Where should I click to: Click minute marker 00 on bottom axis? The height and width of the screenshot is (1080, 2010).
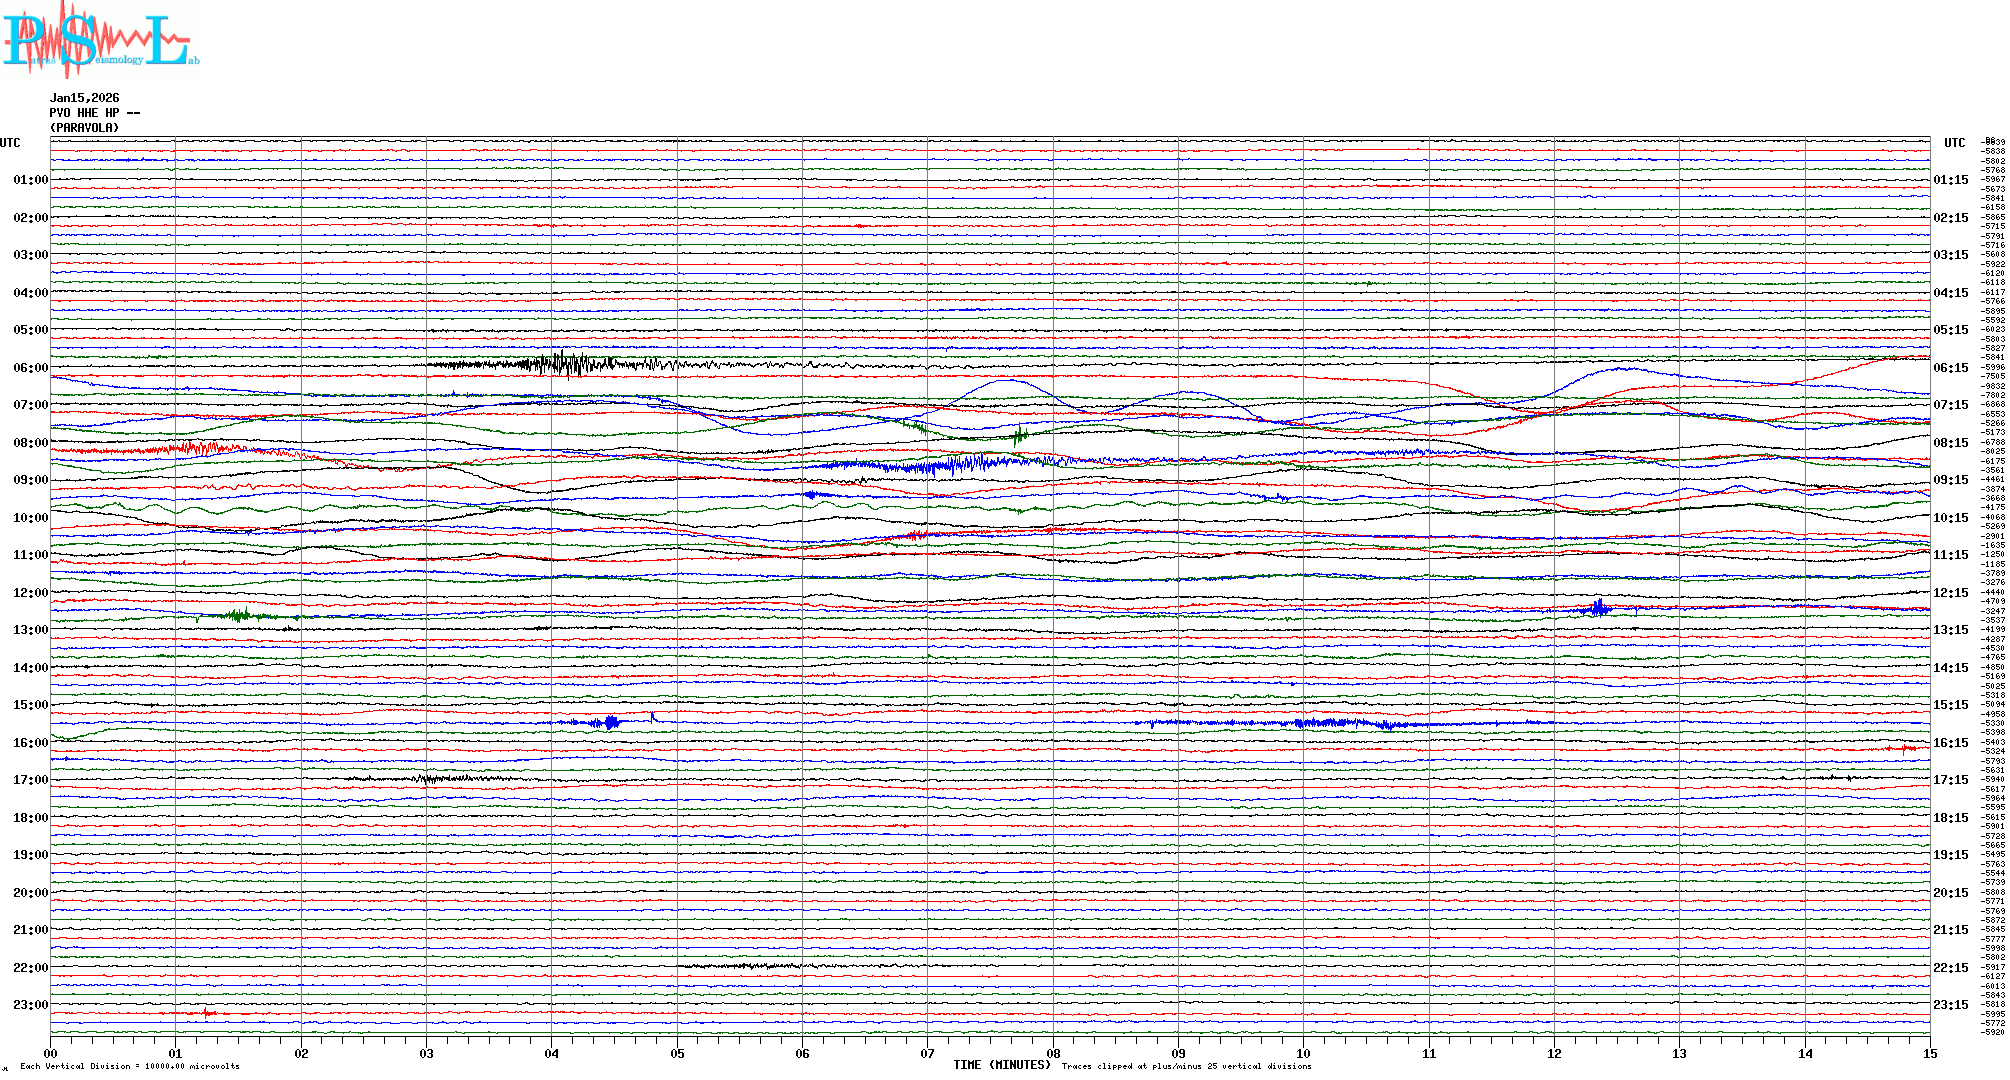click(x=51, y=1054)
